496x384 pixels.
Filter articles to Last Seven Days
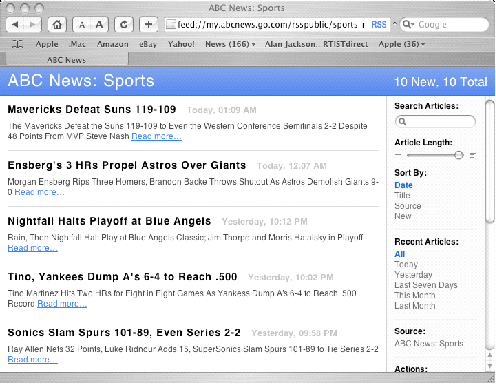click(x=426, y=285)
